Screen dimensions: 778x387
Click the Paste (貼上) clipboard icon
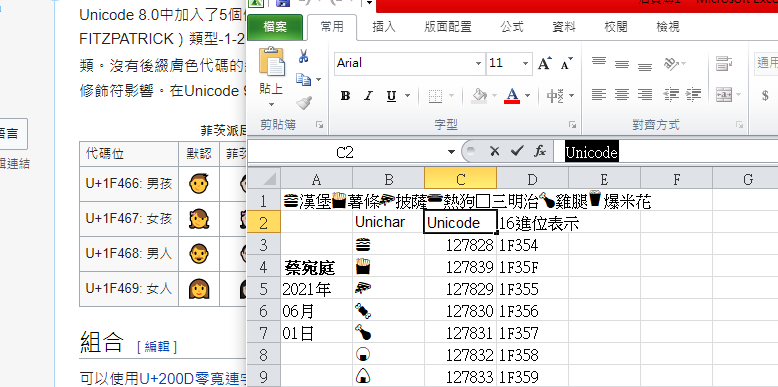(x=272, y=62)
